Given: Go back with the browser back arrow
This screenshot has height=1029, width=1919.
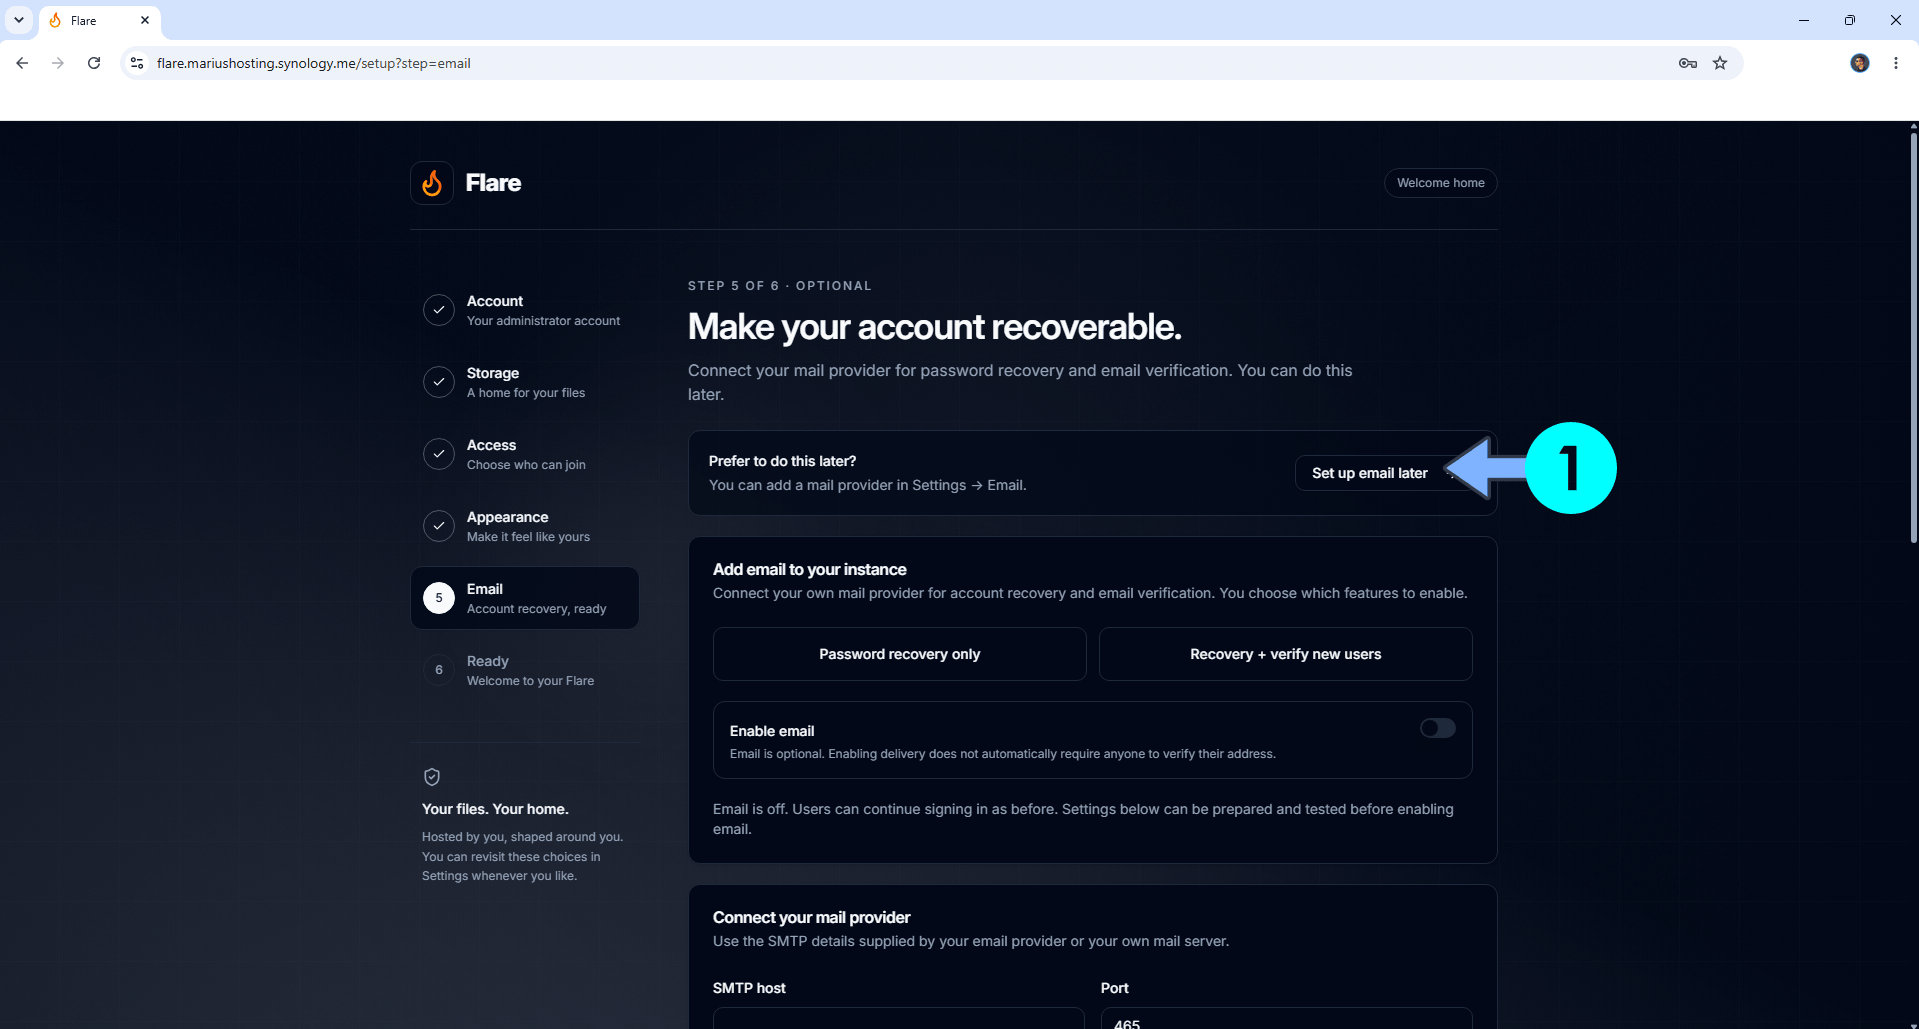Looking at the screenshot, I should [x=22, y=63].
